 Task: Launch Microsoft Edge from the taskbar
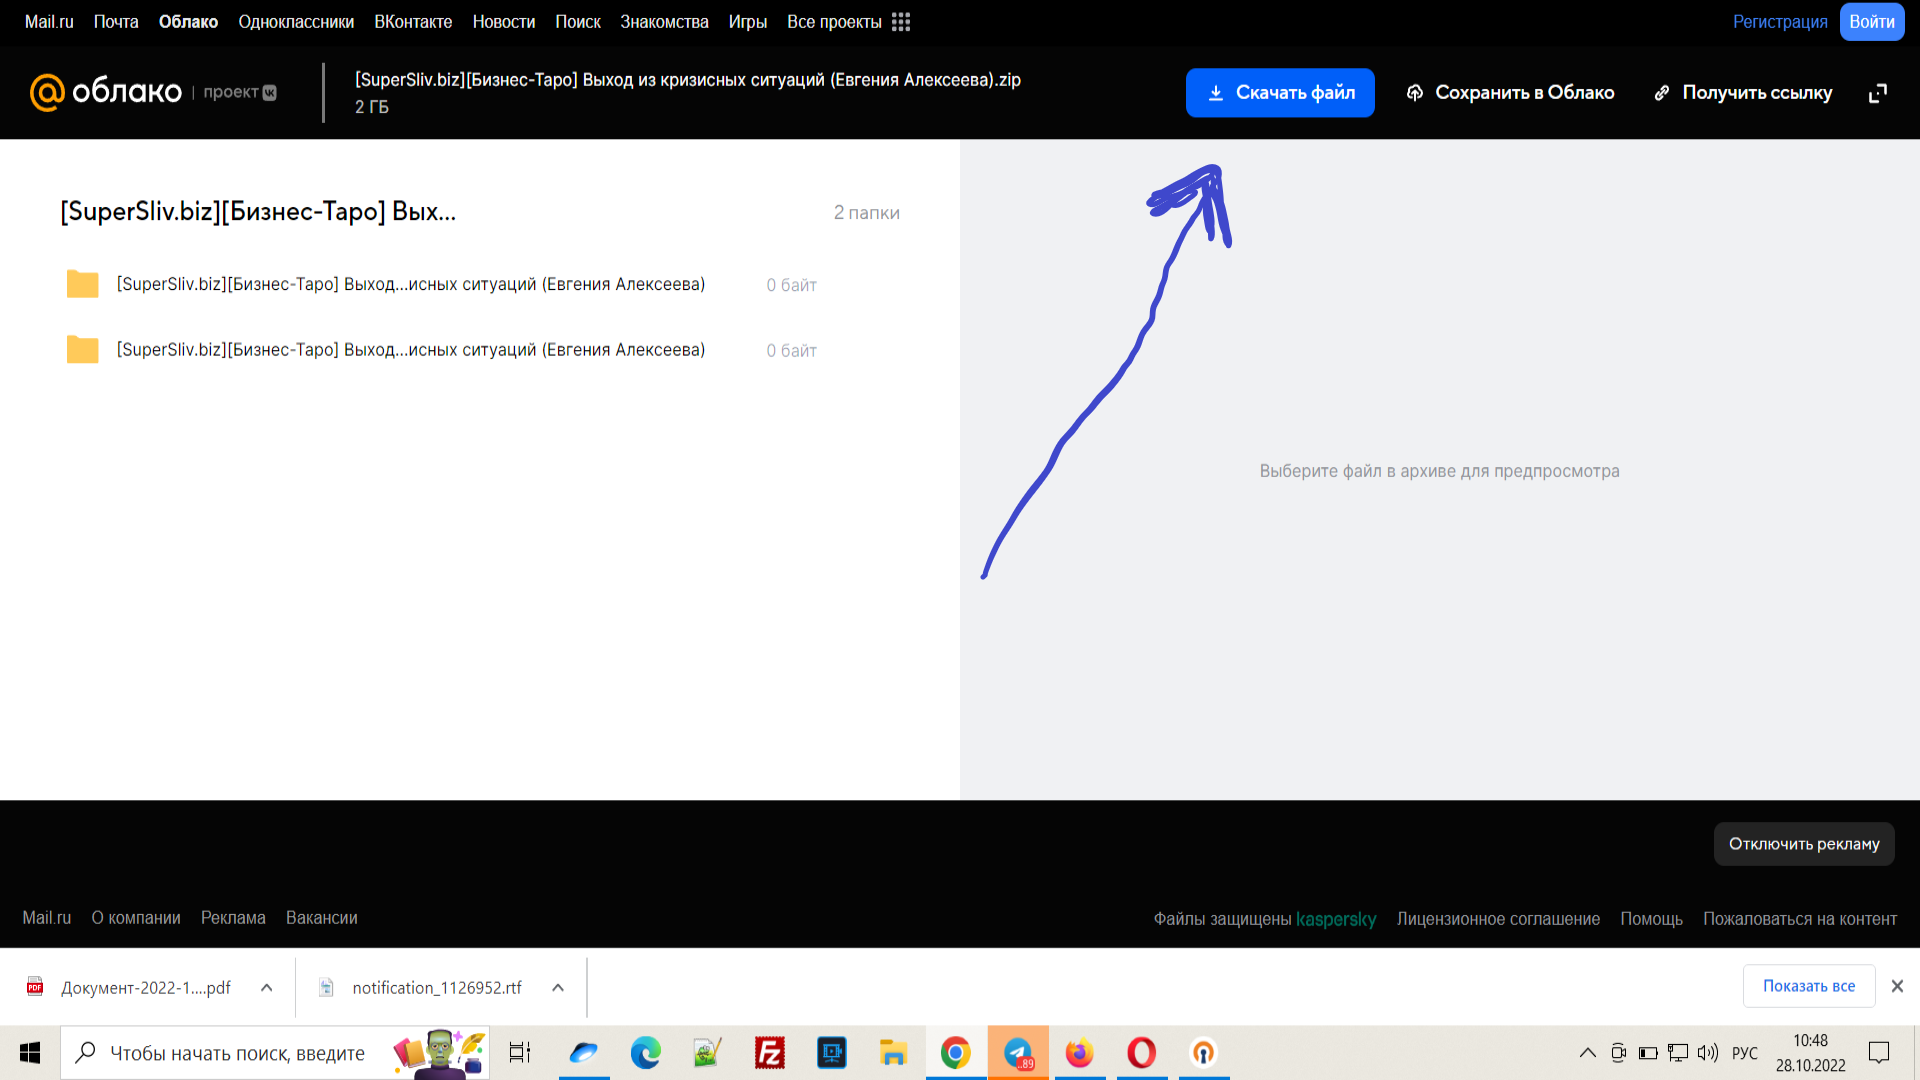pyautogui.click(x=646, y=1053)
